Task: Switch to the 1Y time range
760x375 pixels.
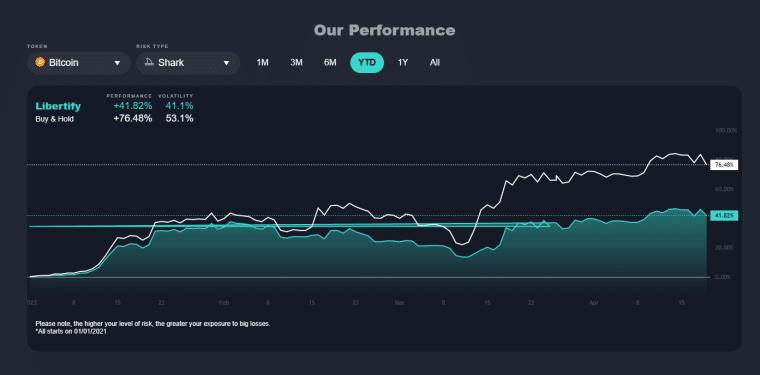Action: pos(403,62)
